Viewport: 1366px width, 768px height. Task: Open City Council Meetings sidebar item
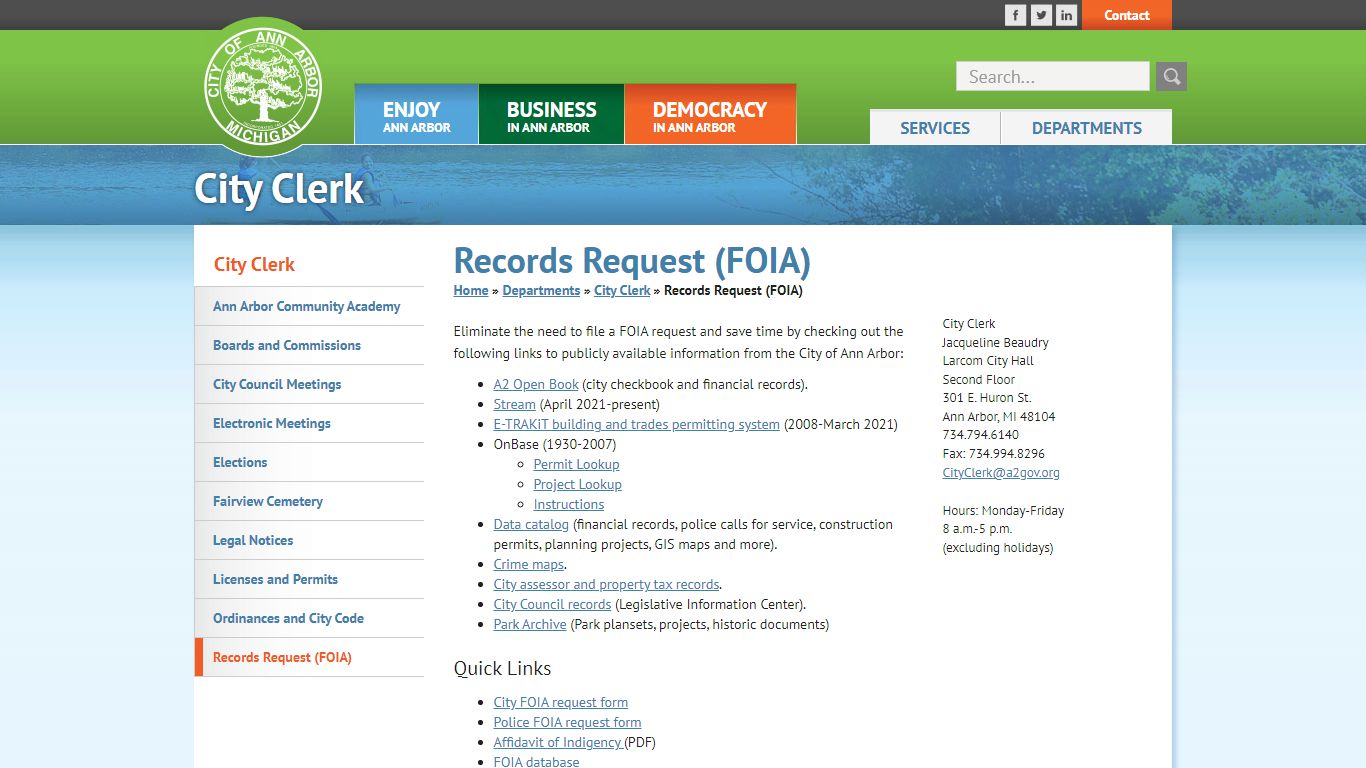point(309,384)
